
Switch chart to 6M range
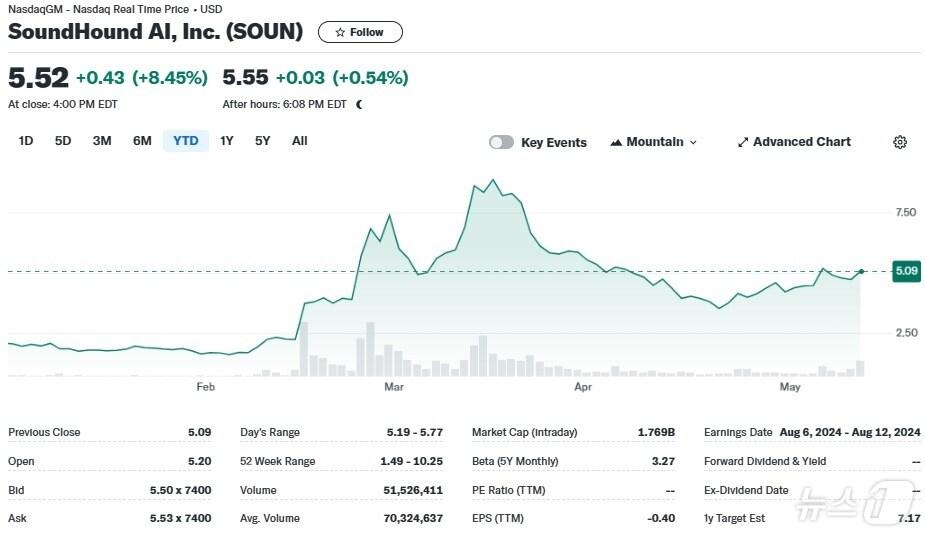142,141
